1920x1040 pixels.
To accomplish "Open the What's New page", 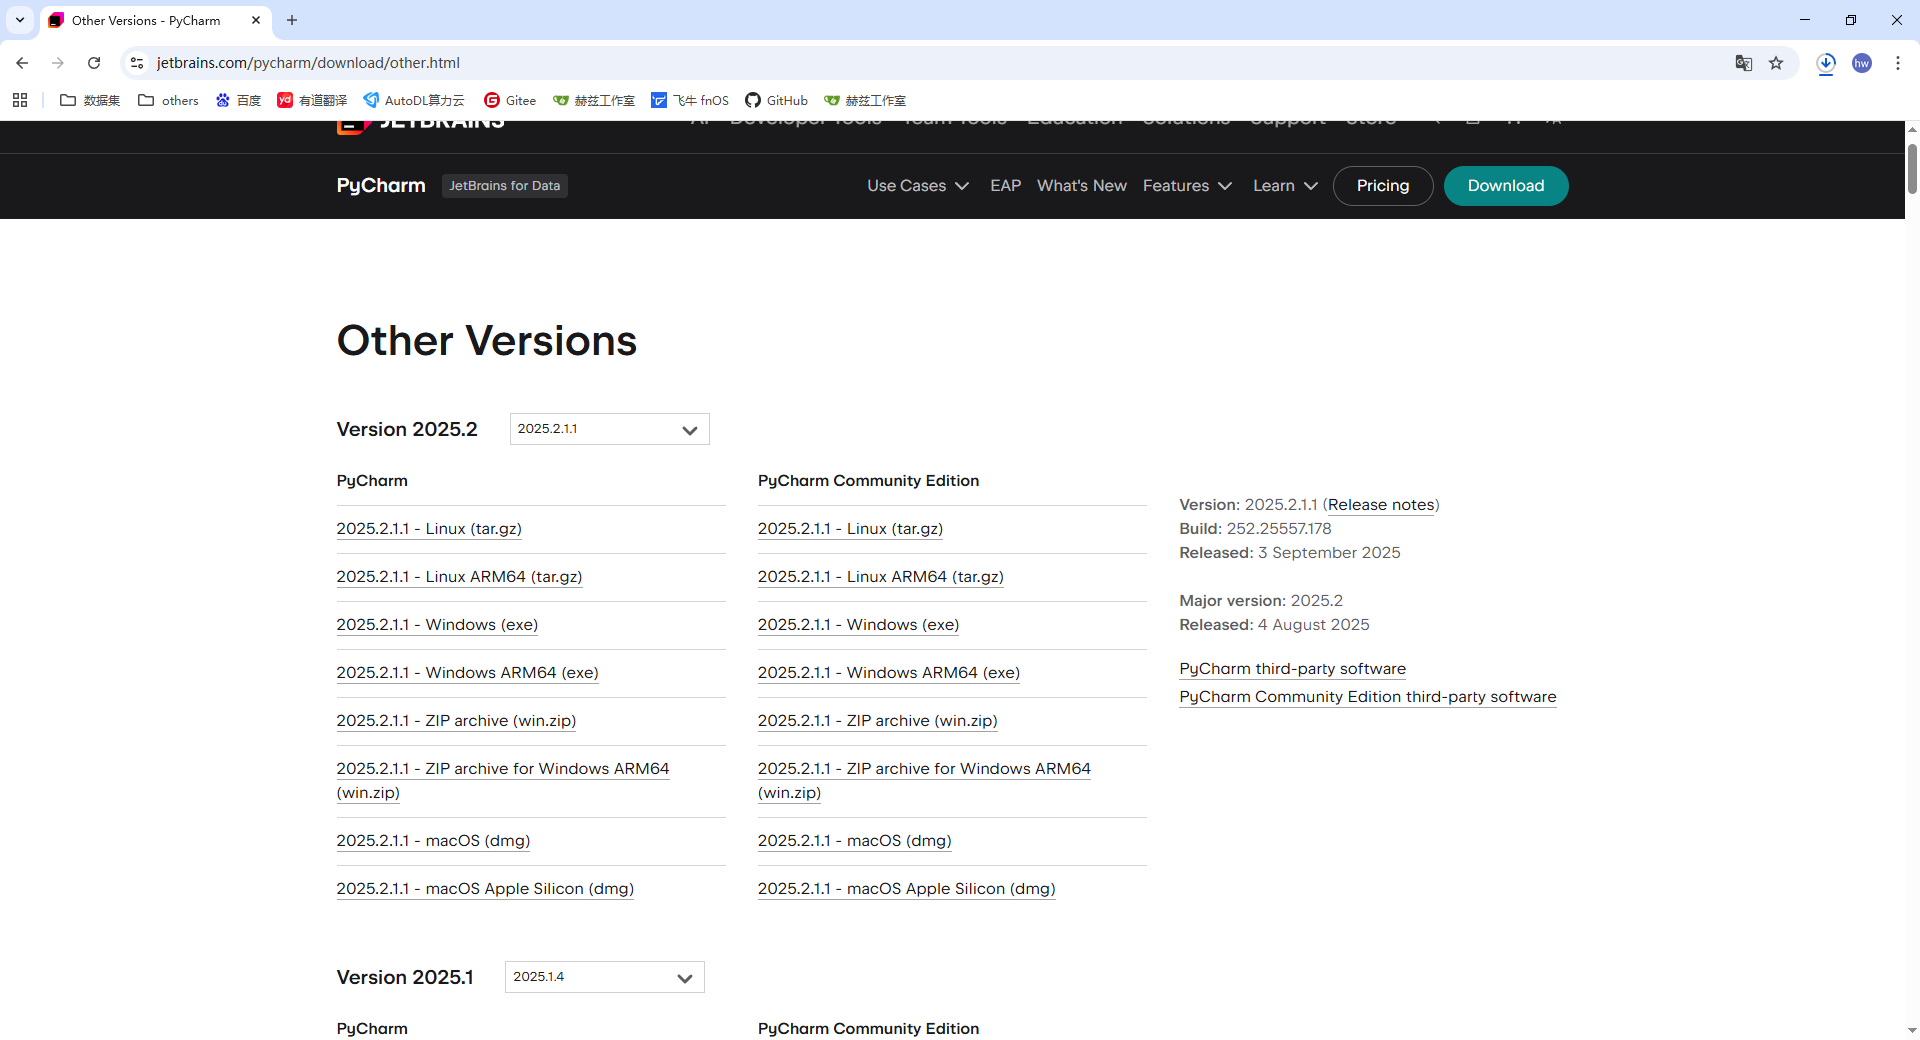I will (x=1081, y=186).
